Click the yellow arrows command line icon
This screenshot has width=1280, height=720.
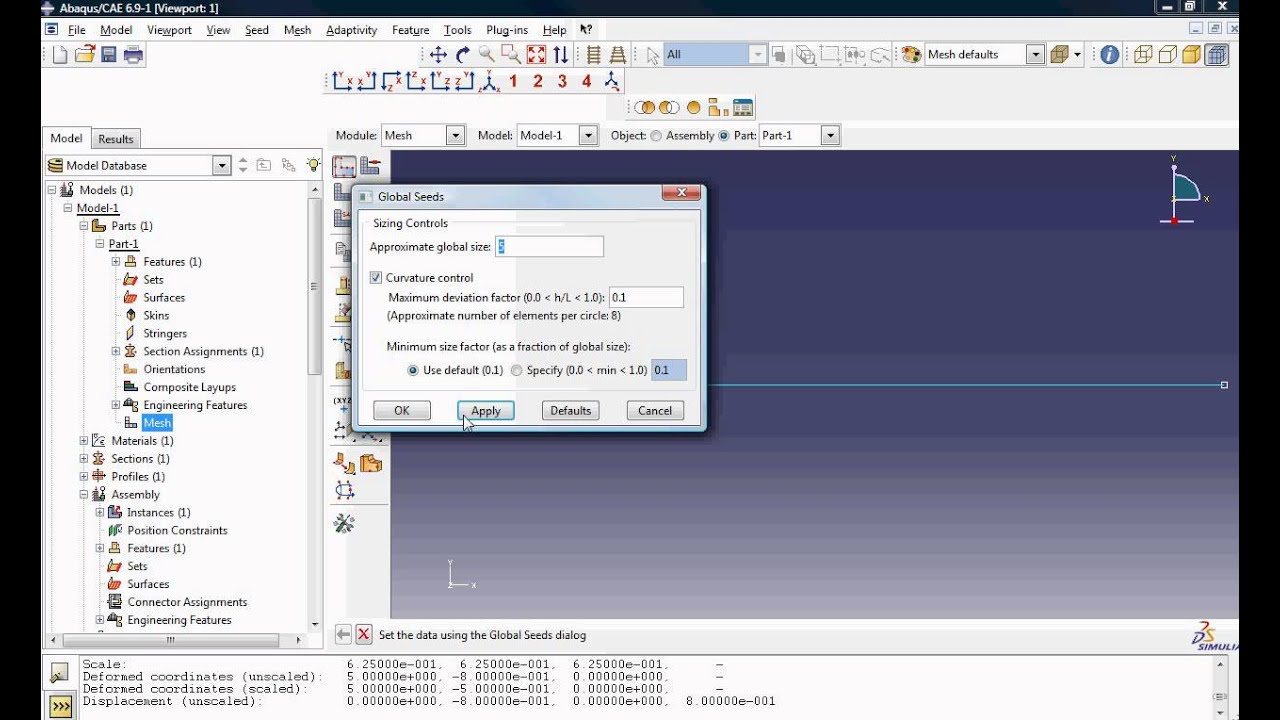(x=61, y=706)
